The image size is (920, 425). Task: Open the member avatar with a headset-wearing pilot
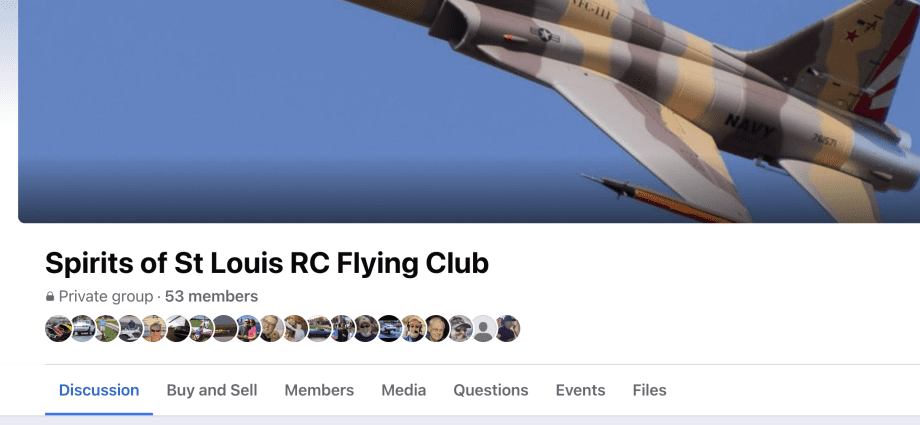coord(413,328)
